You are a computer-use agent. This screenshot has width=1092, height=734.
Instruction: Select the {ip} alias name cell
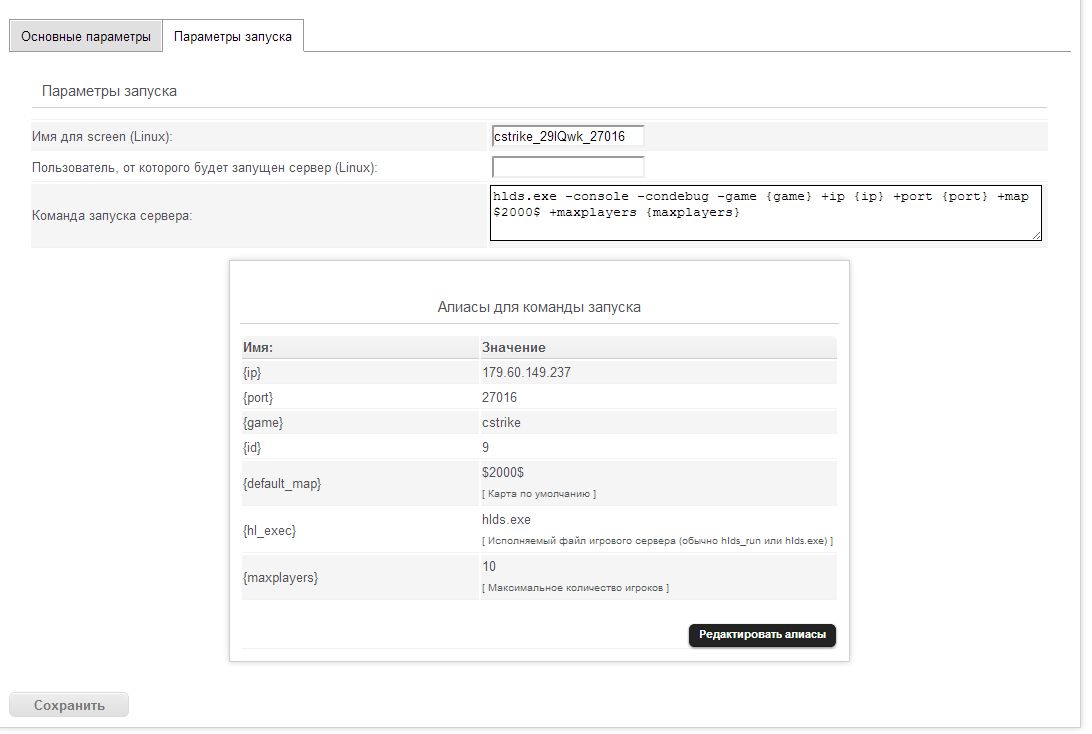[x=252, y=372]
